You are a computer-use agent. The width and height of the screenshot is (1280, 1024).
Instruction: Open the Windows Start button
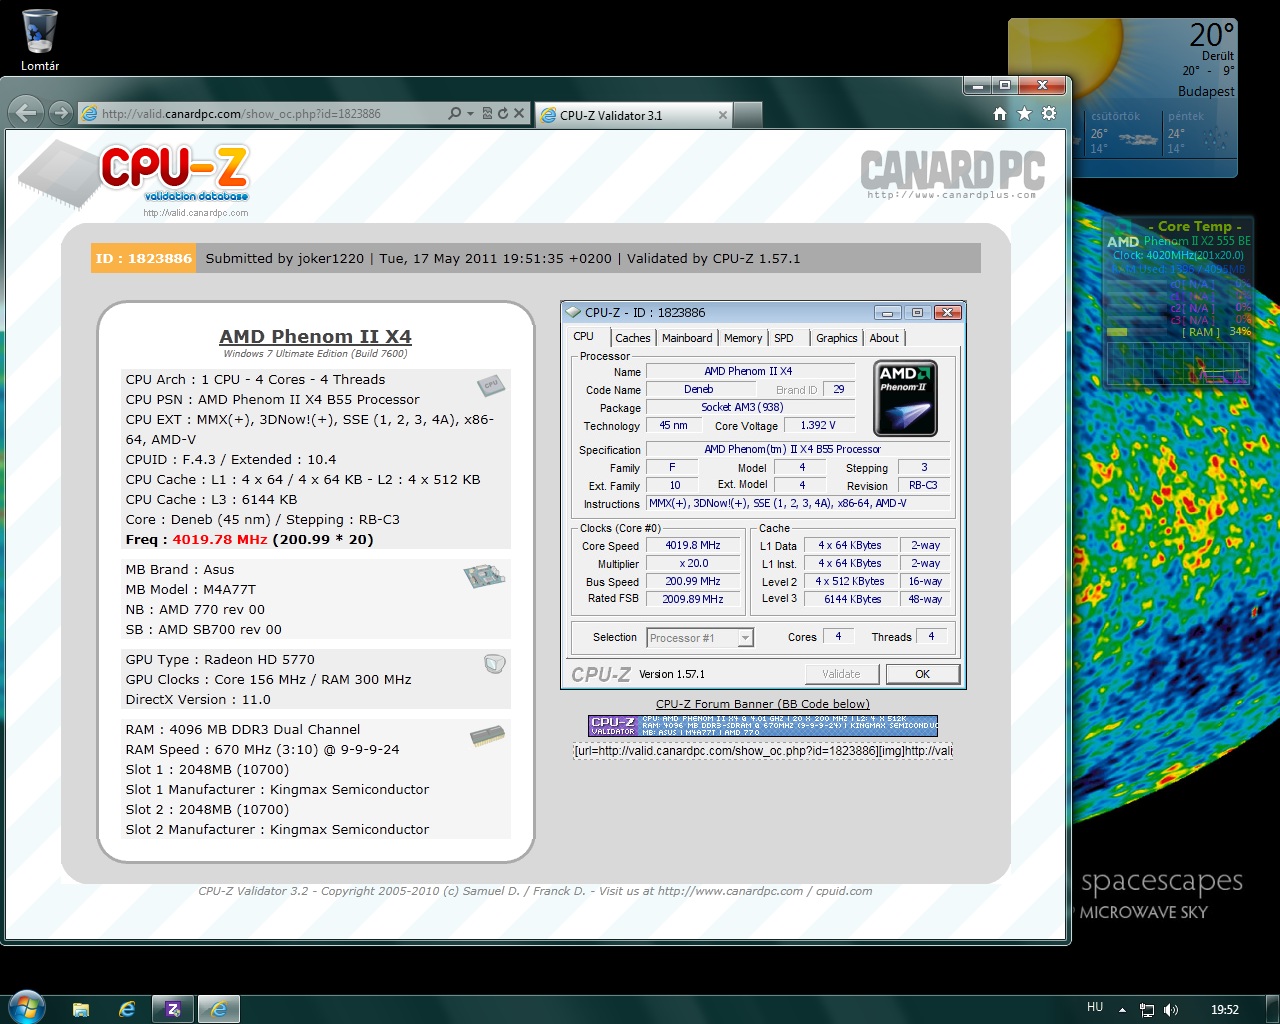(25, 1008)
